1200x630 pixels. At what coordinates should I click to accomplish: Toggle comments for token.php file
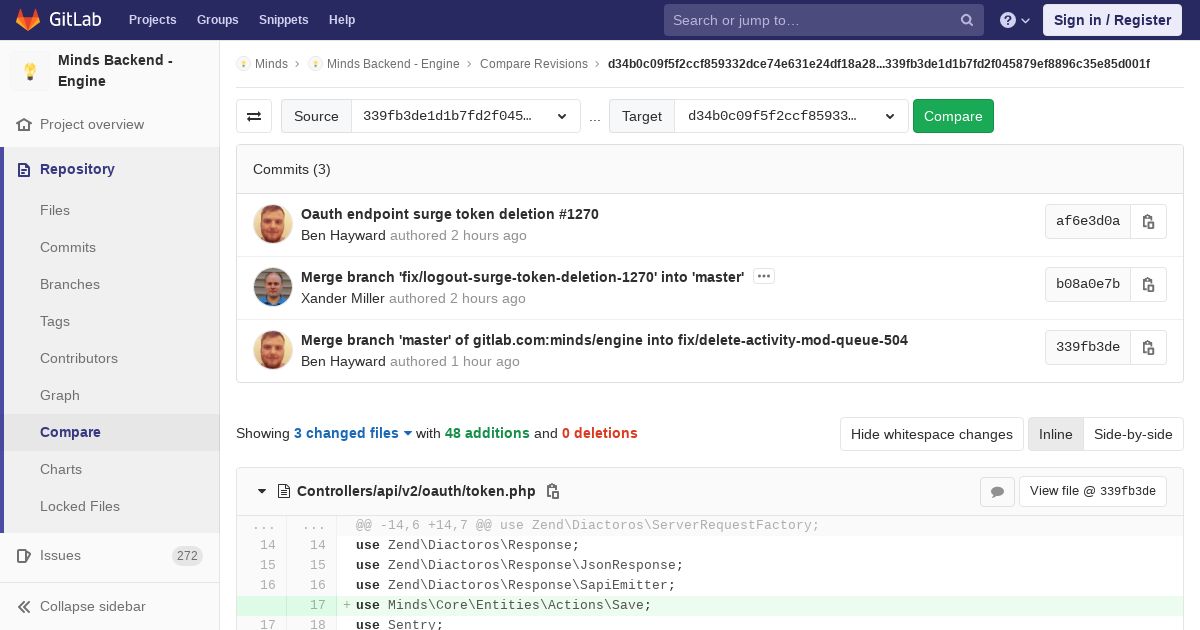997,491
